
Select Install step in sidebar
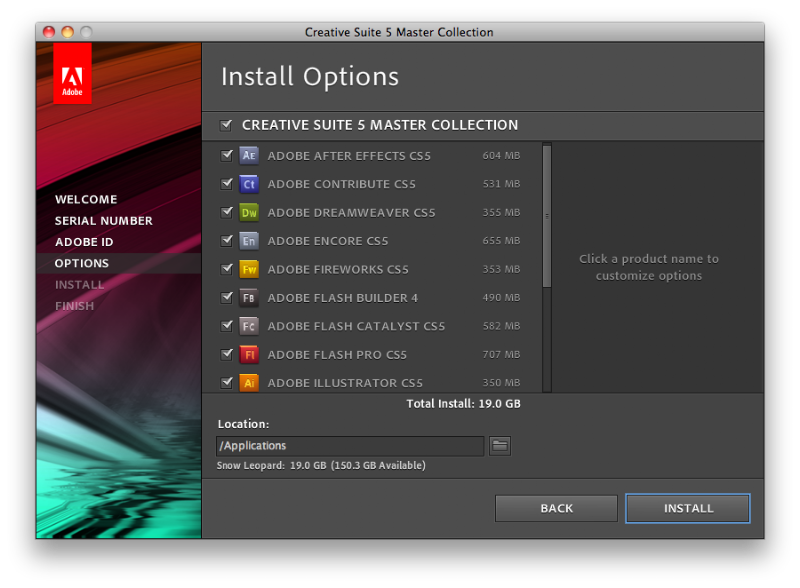(x=80, y=285)
